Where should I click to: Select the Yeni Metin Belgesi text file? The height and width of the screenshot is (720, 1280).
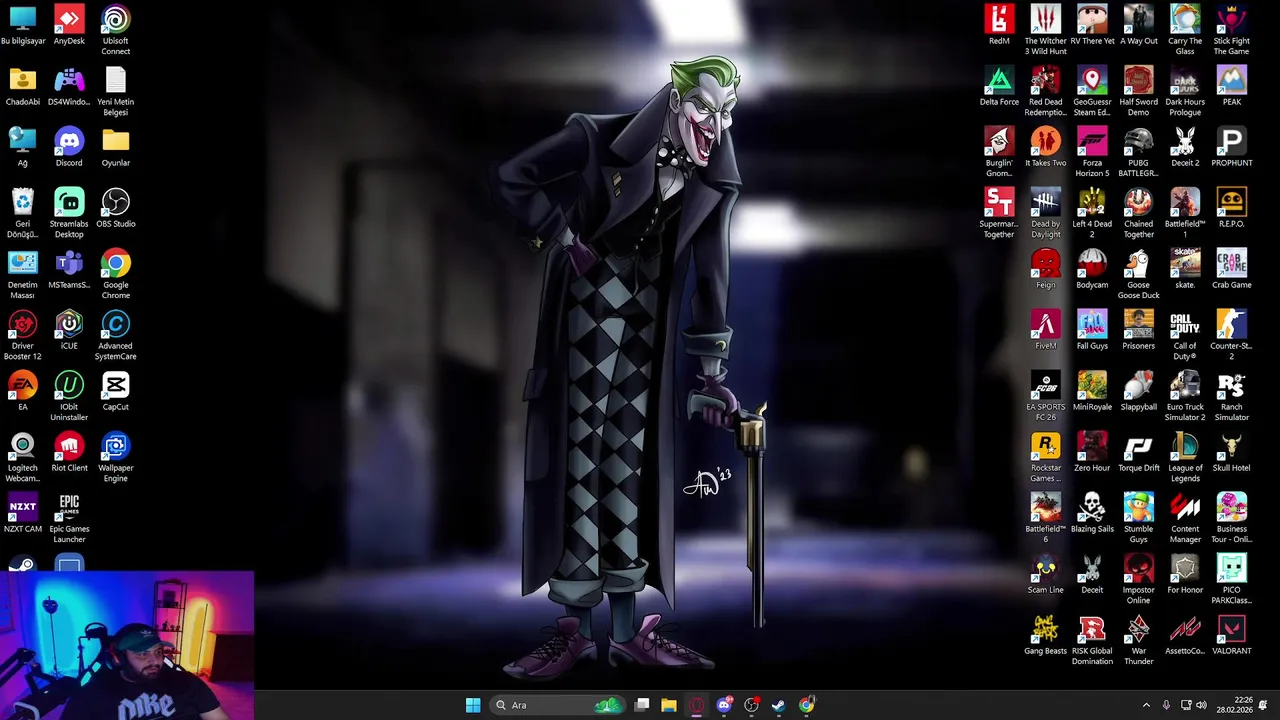115,91
